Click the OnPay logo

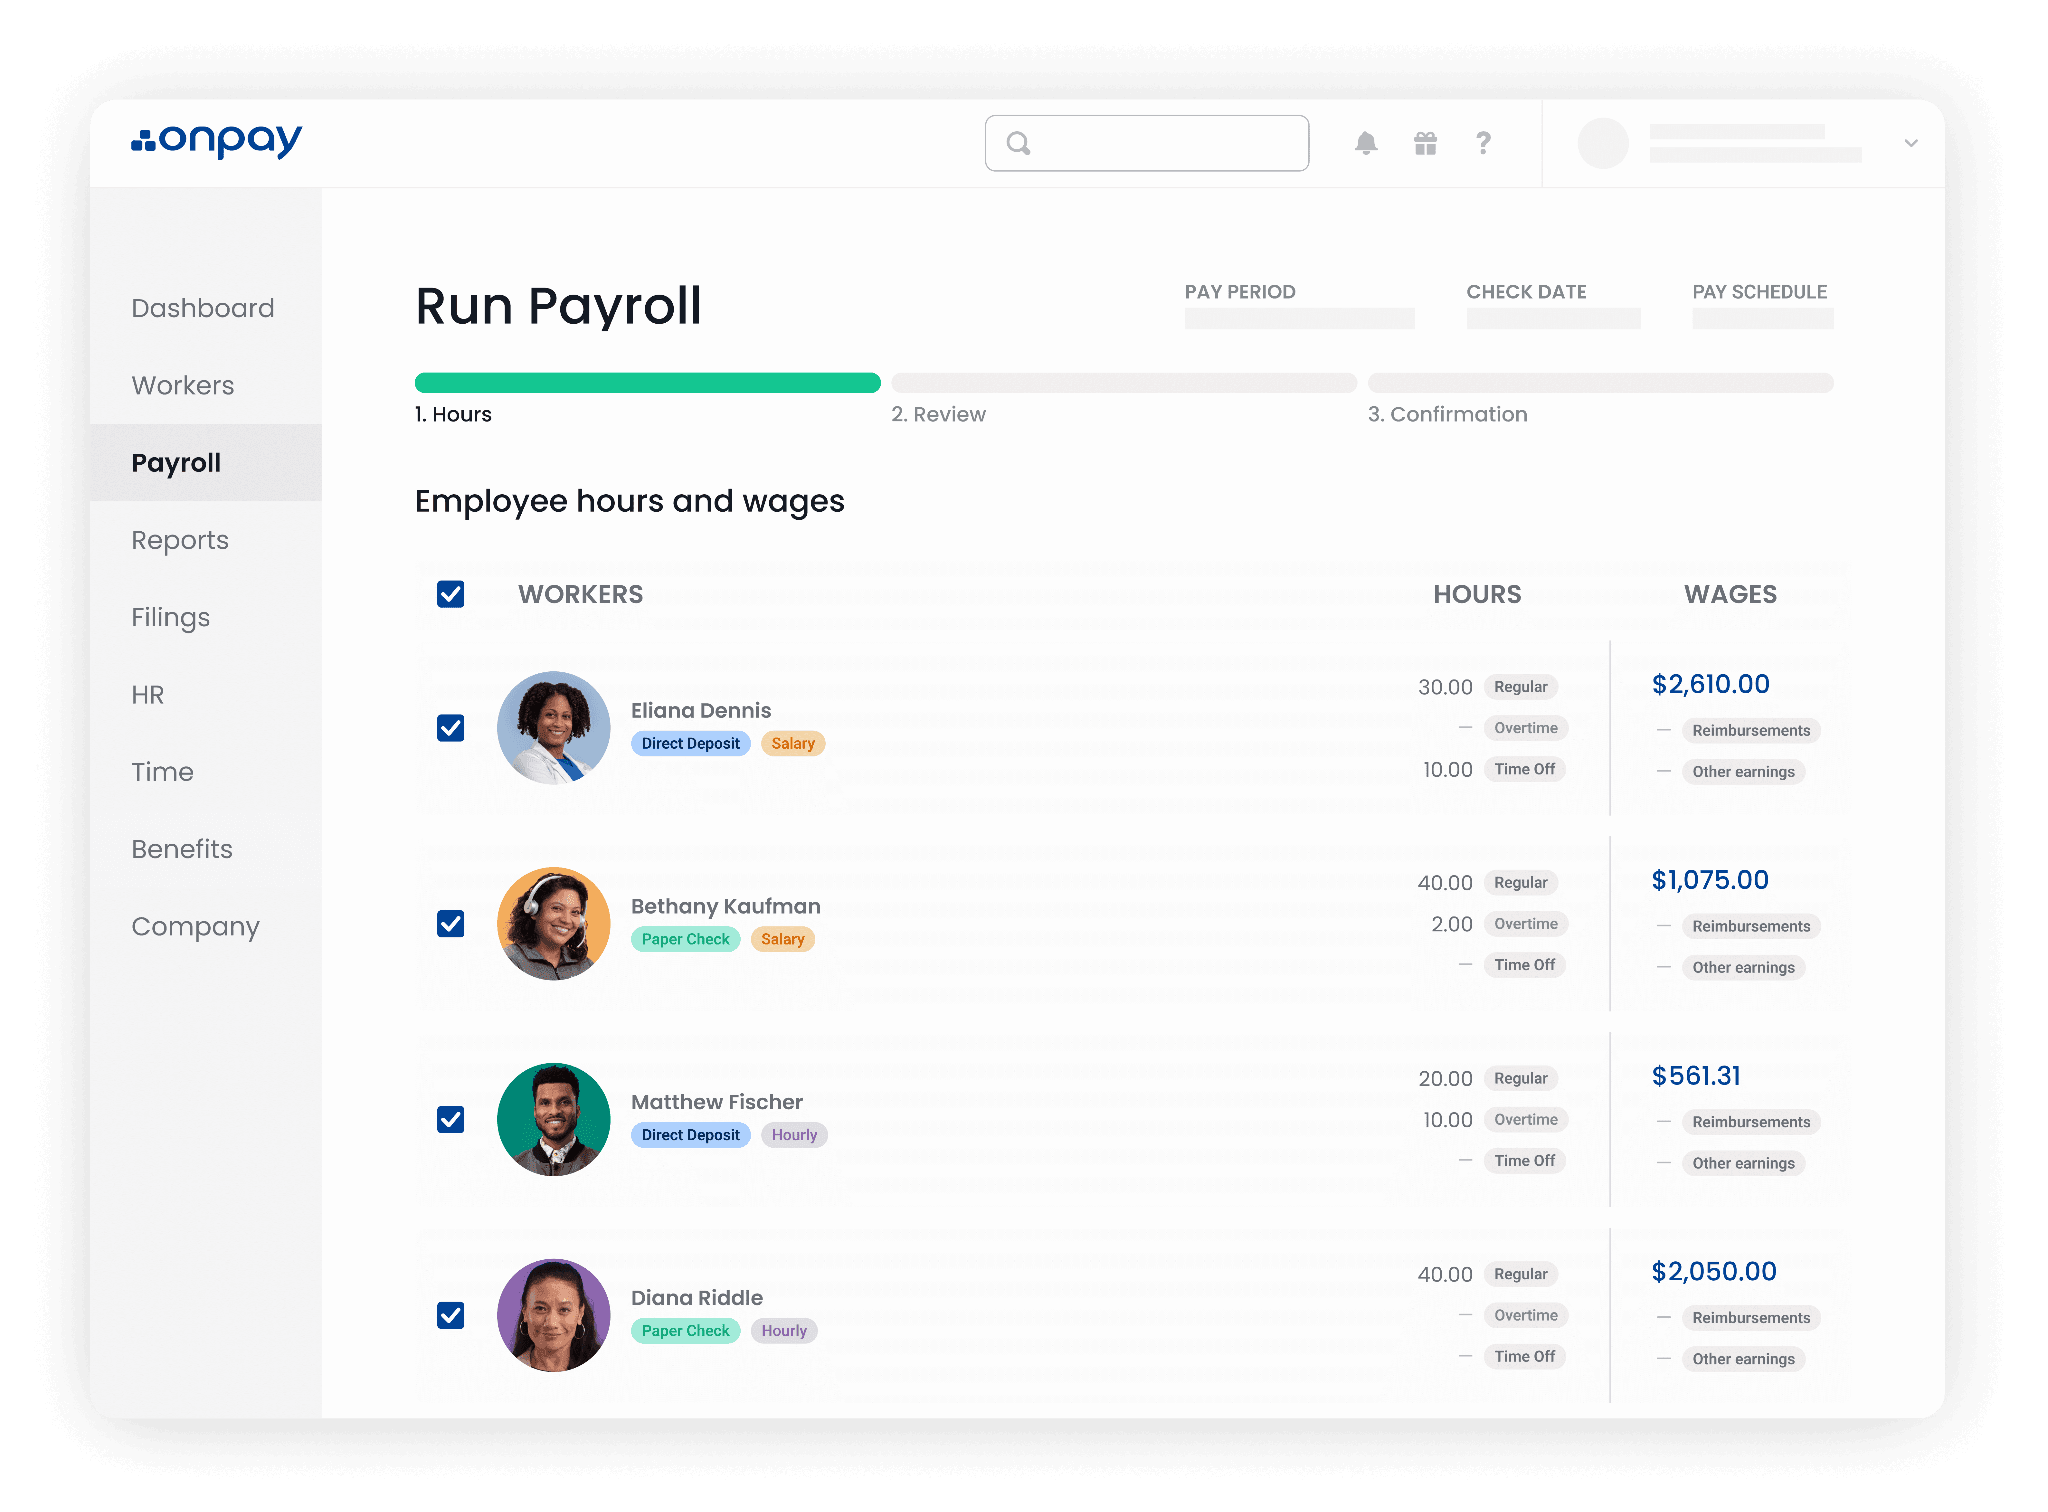pos(216,141)
